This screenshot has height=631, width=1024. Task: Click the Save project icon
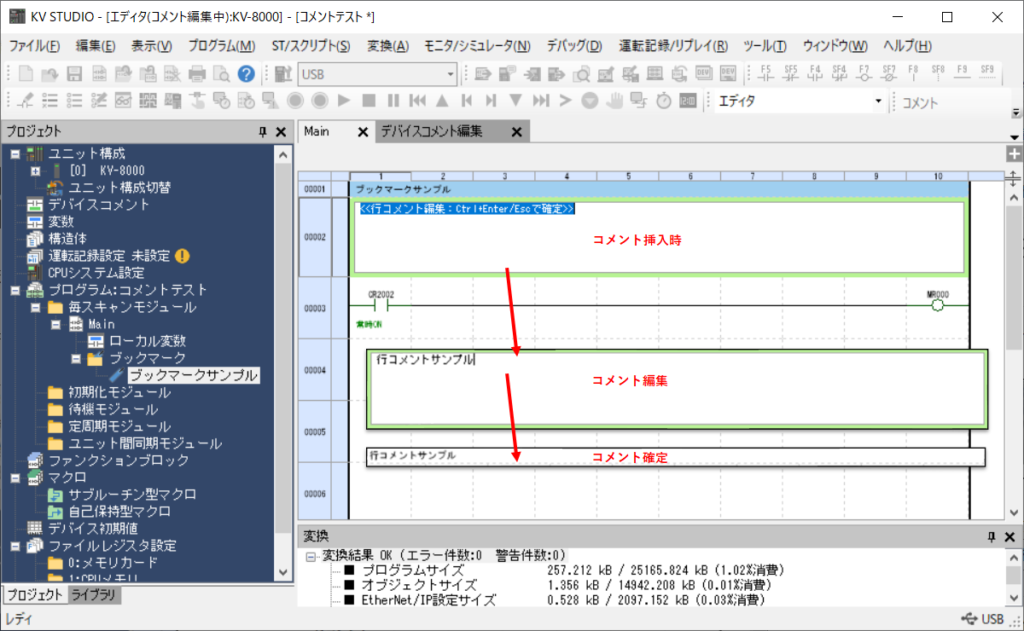point(72,73)
